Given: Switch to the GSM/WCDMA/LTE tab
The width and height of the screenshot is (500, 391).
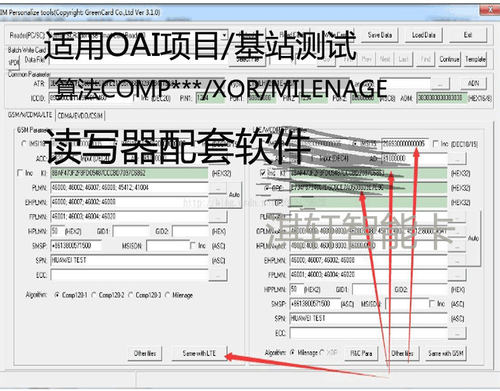Looking at the screenshot, I should click(30, 115).
